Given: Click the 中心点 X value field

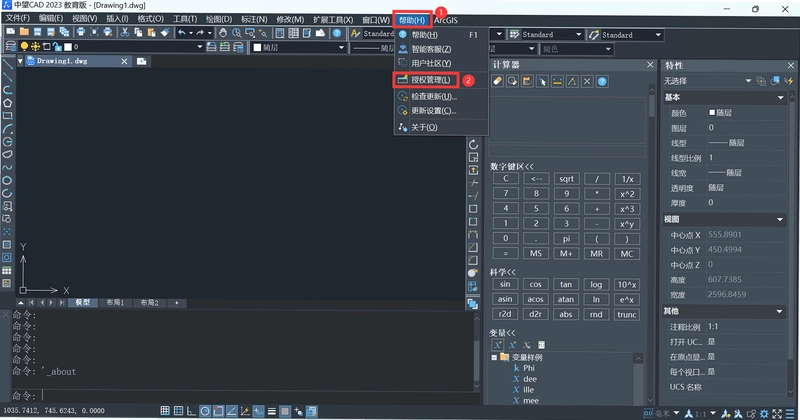Looking at the screenshot, I should (x=746, y=235).
